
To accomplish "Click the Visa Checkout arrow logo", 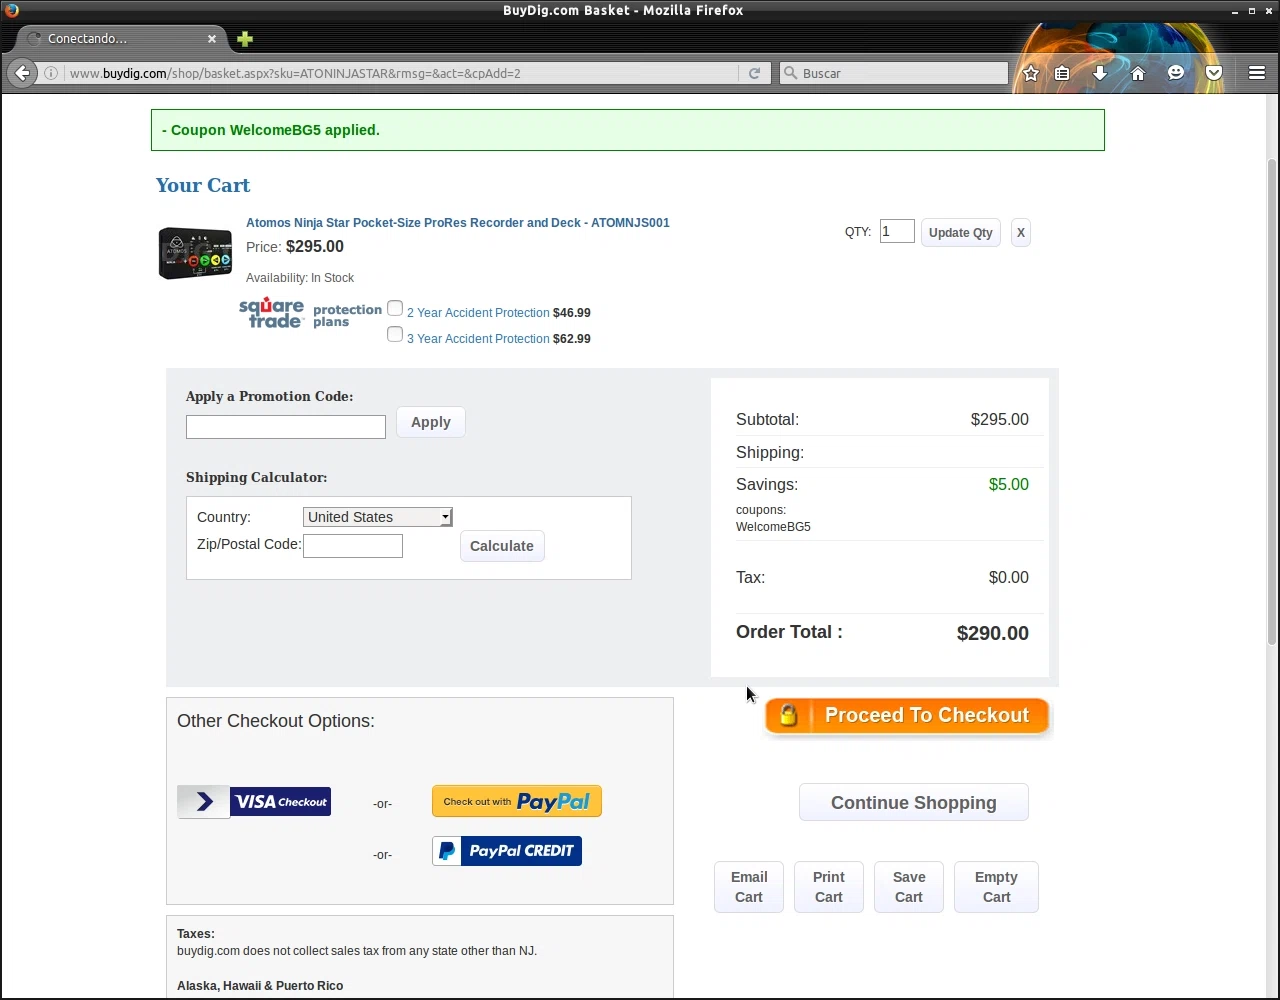I will (204, 802).
